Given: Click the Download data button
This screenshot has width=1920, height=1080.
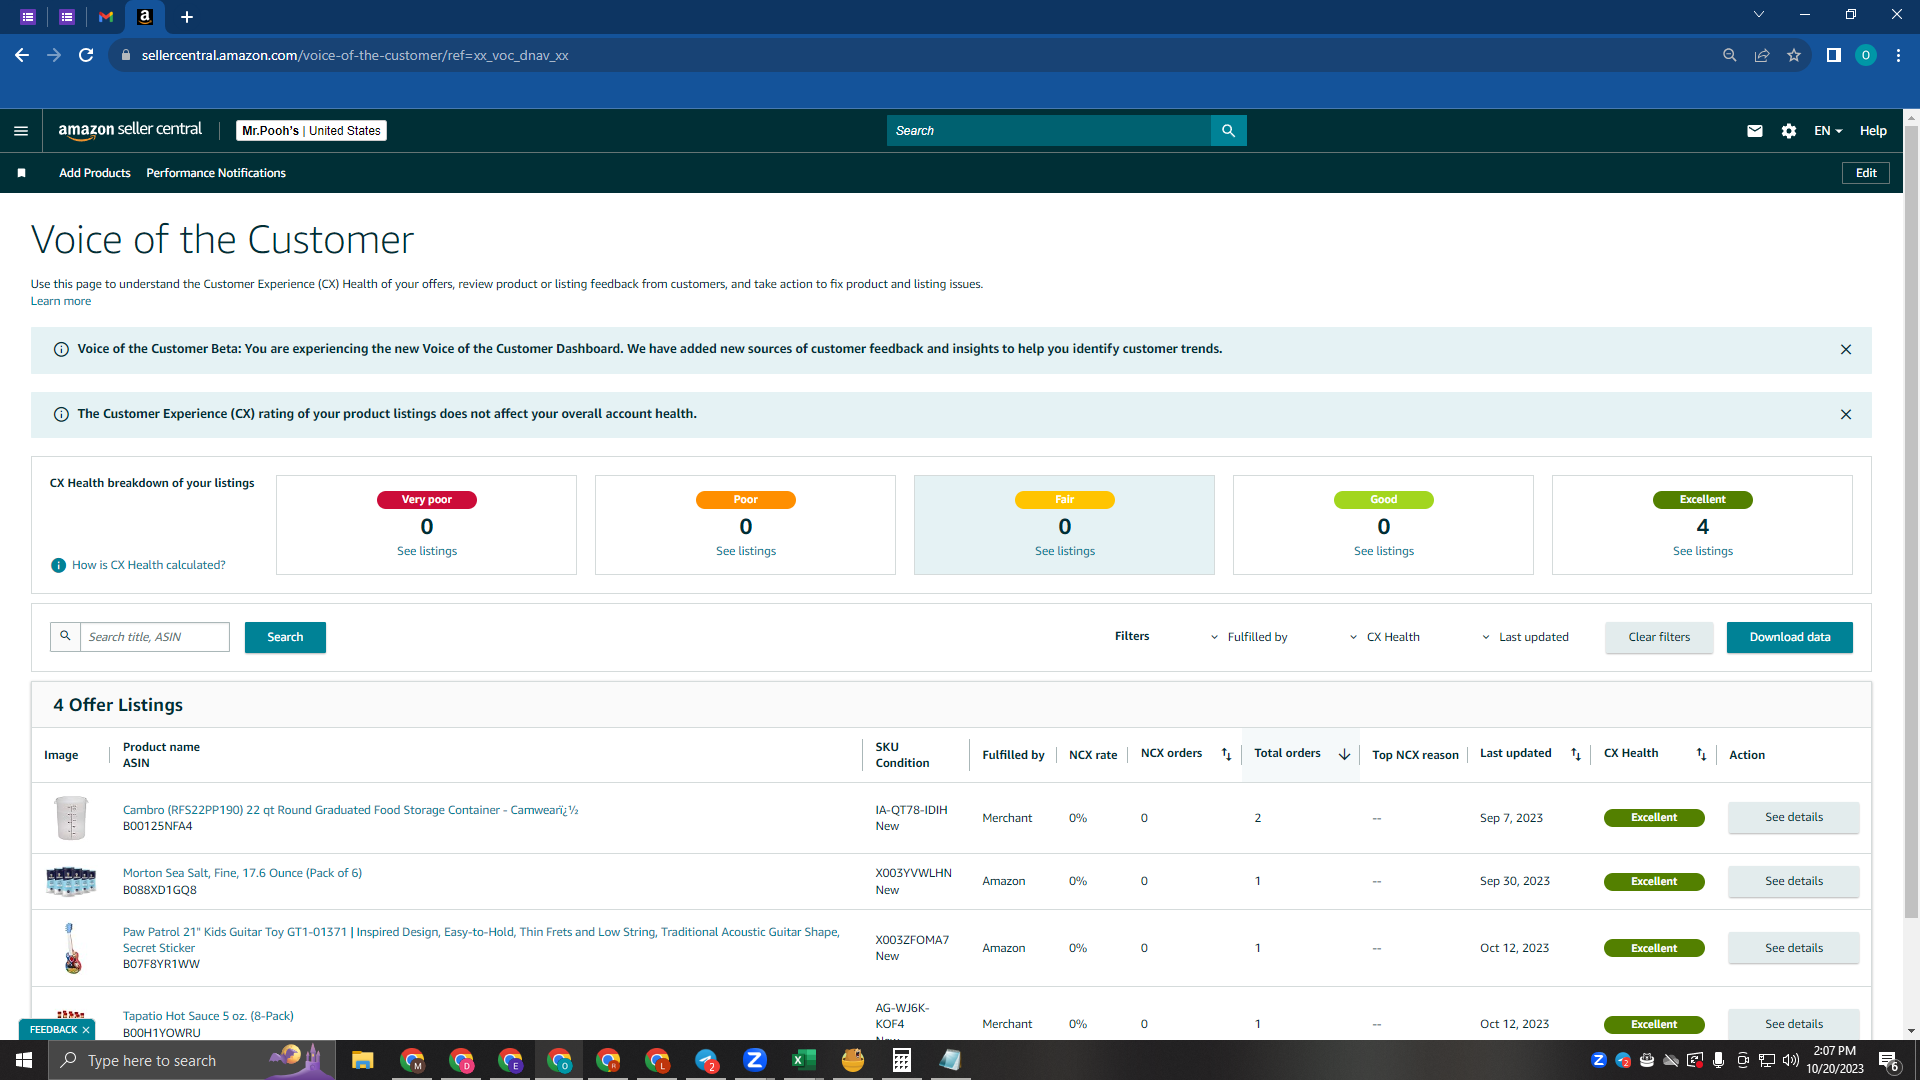Looking at the screenshot, I should pyautogui.click(x=1790, y=637).
